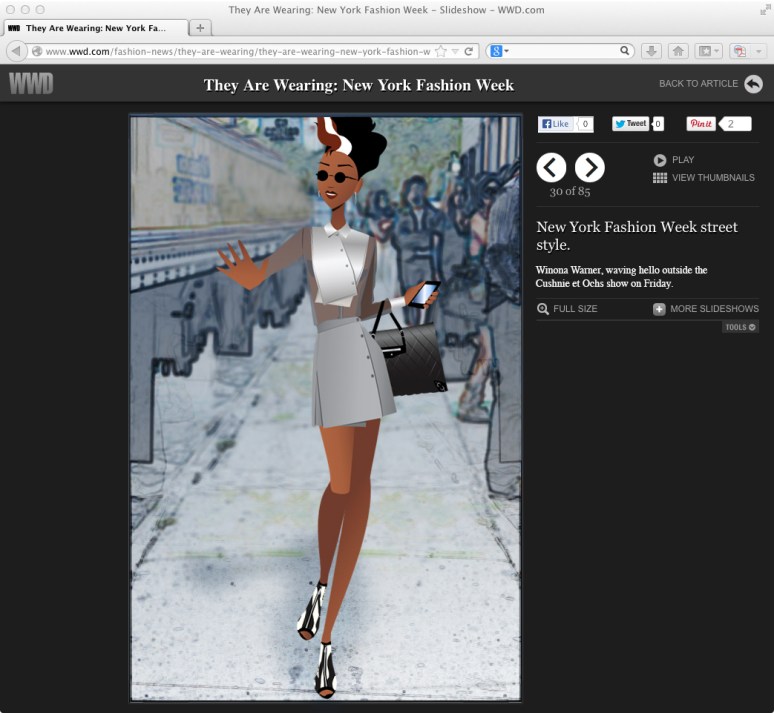The image size is (774, 713).
Task: Click the street style slideshow image
Action: point(325,408)
